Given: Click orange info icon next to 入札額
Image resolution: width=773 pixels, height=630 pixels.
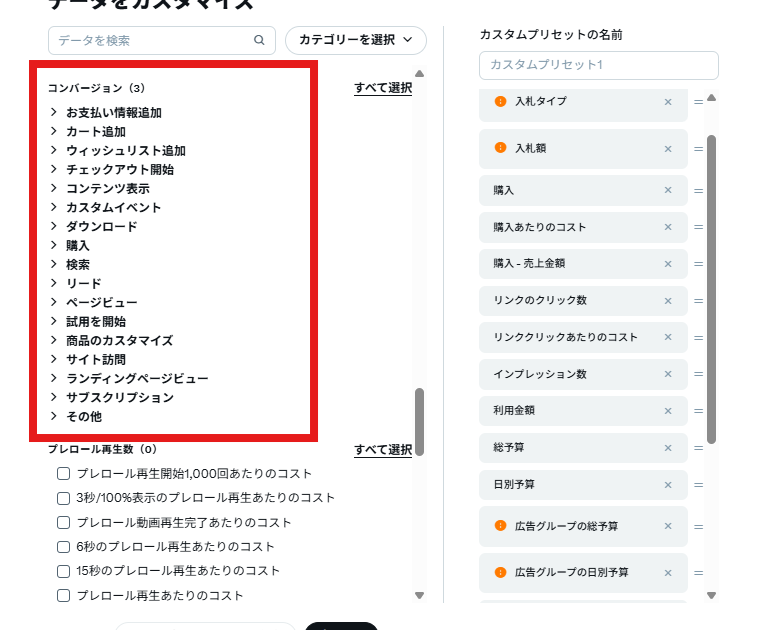Looking at the screenshot, I should pos(500,148).
